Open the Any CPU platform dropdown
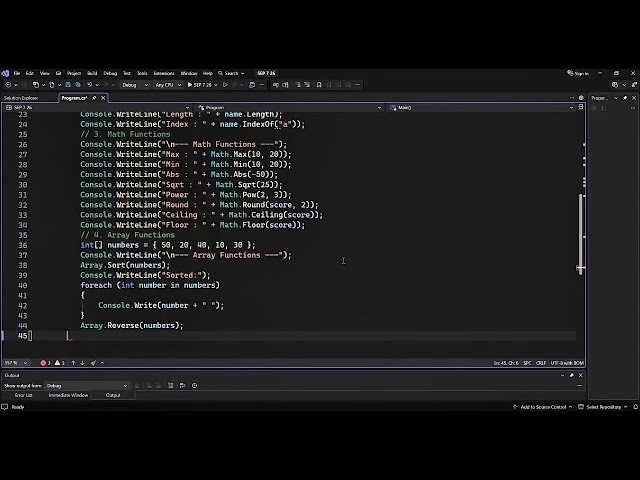640x480 pixels. [168, 85]
